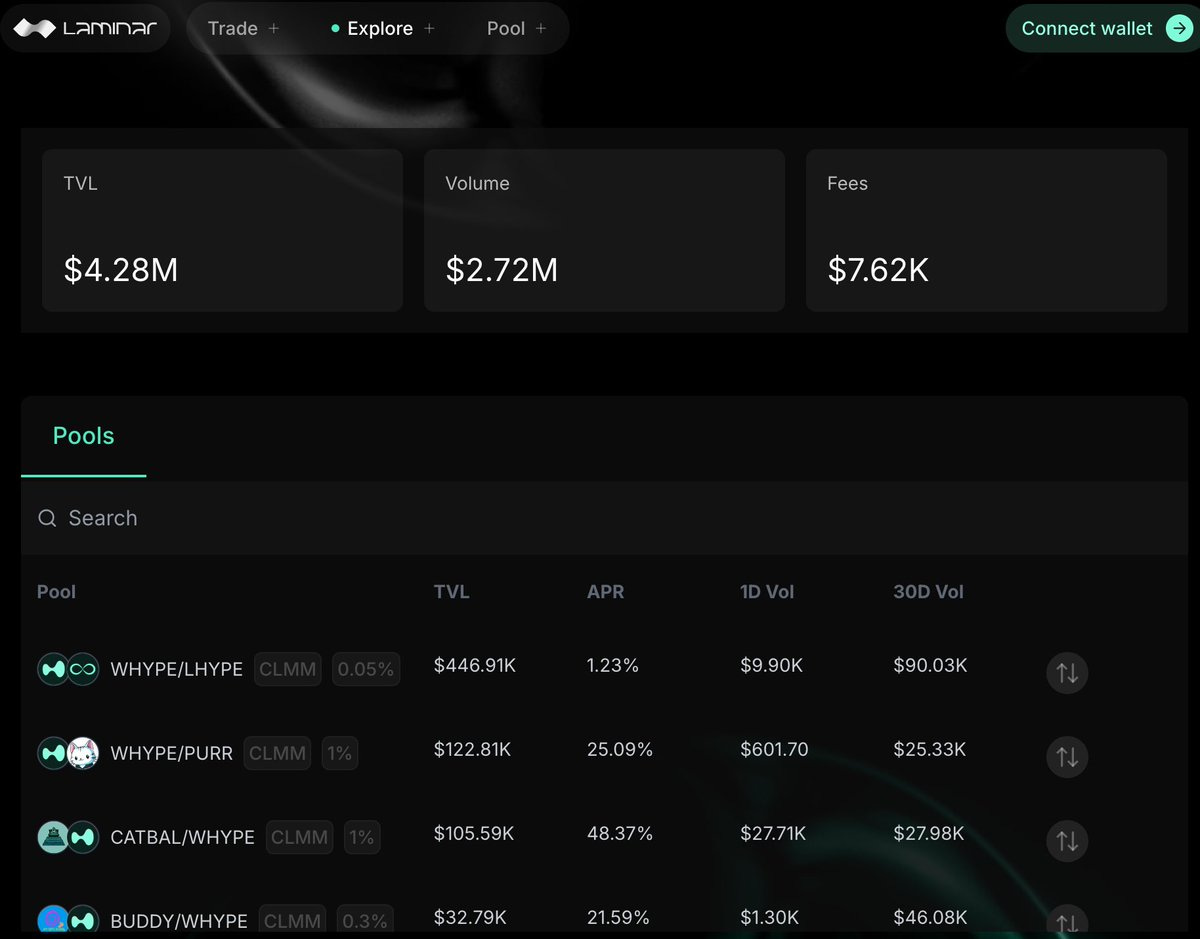The image size is (1200, 939).
Task: Click the Fees $7.62K summary card
Action: 986,230
